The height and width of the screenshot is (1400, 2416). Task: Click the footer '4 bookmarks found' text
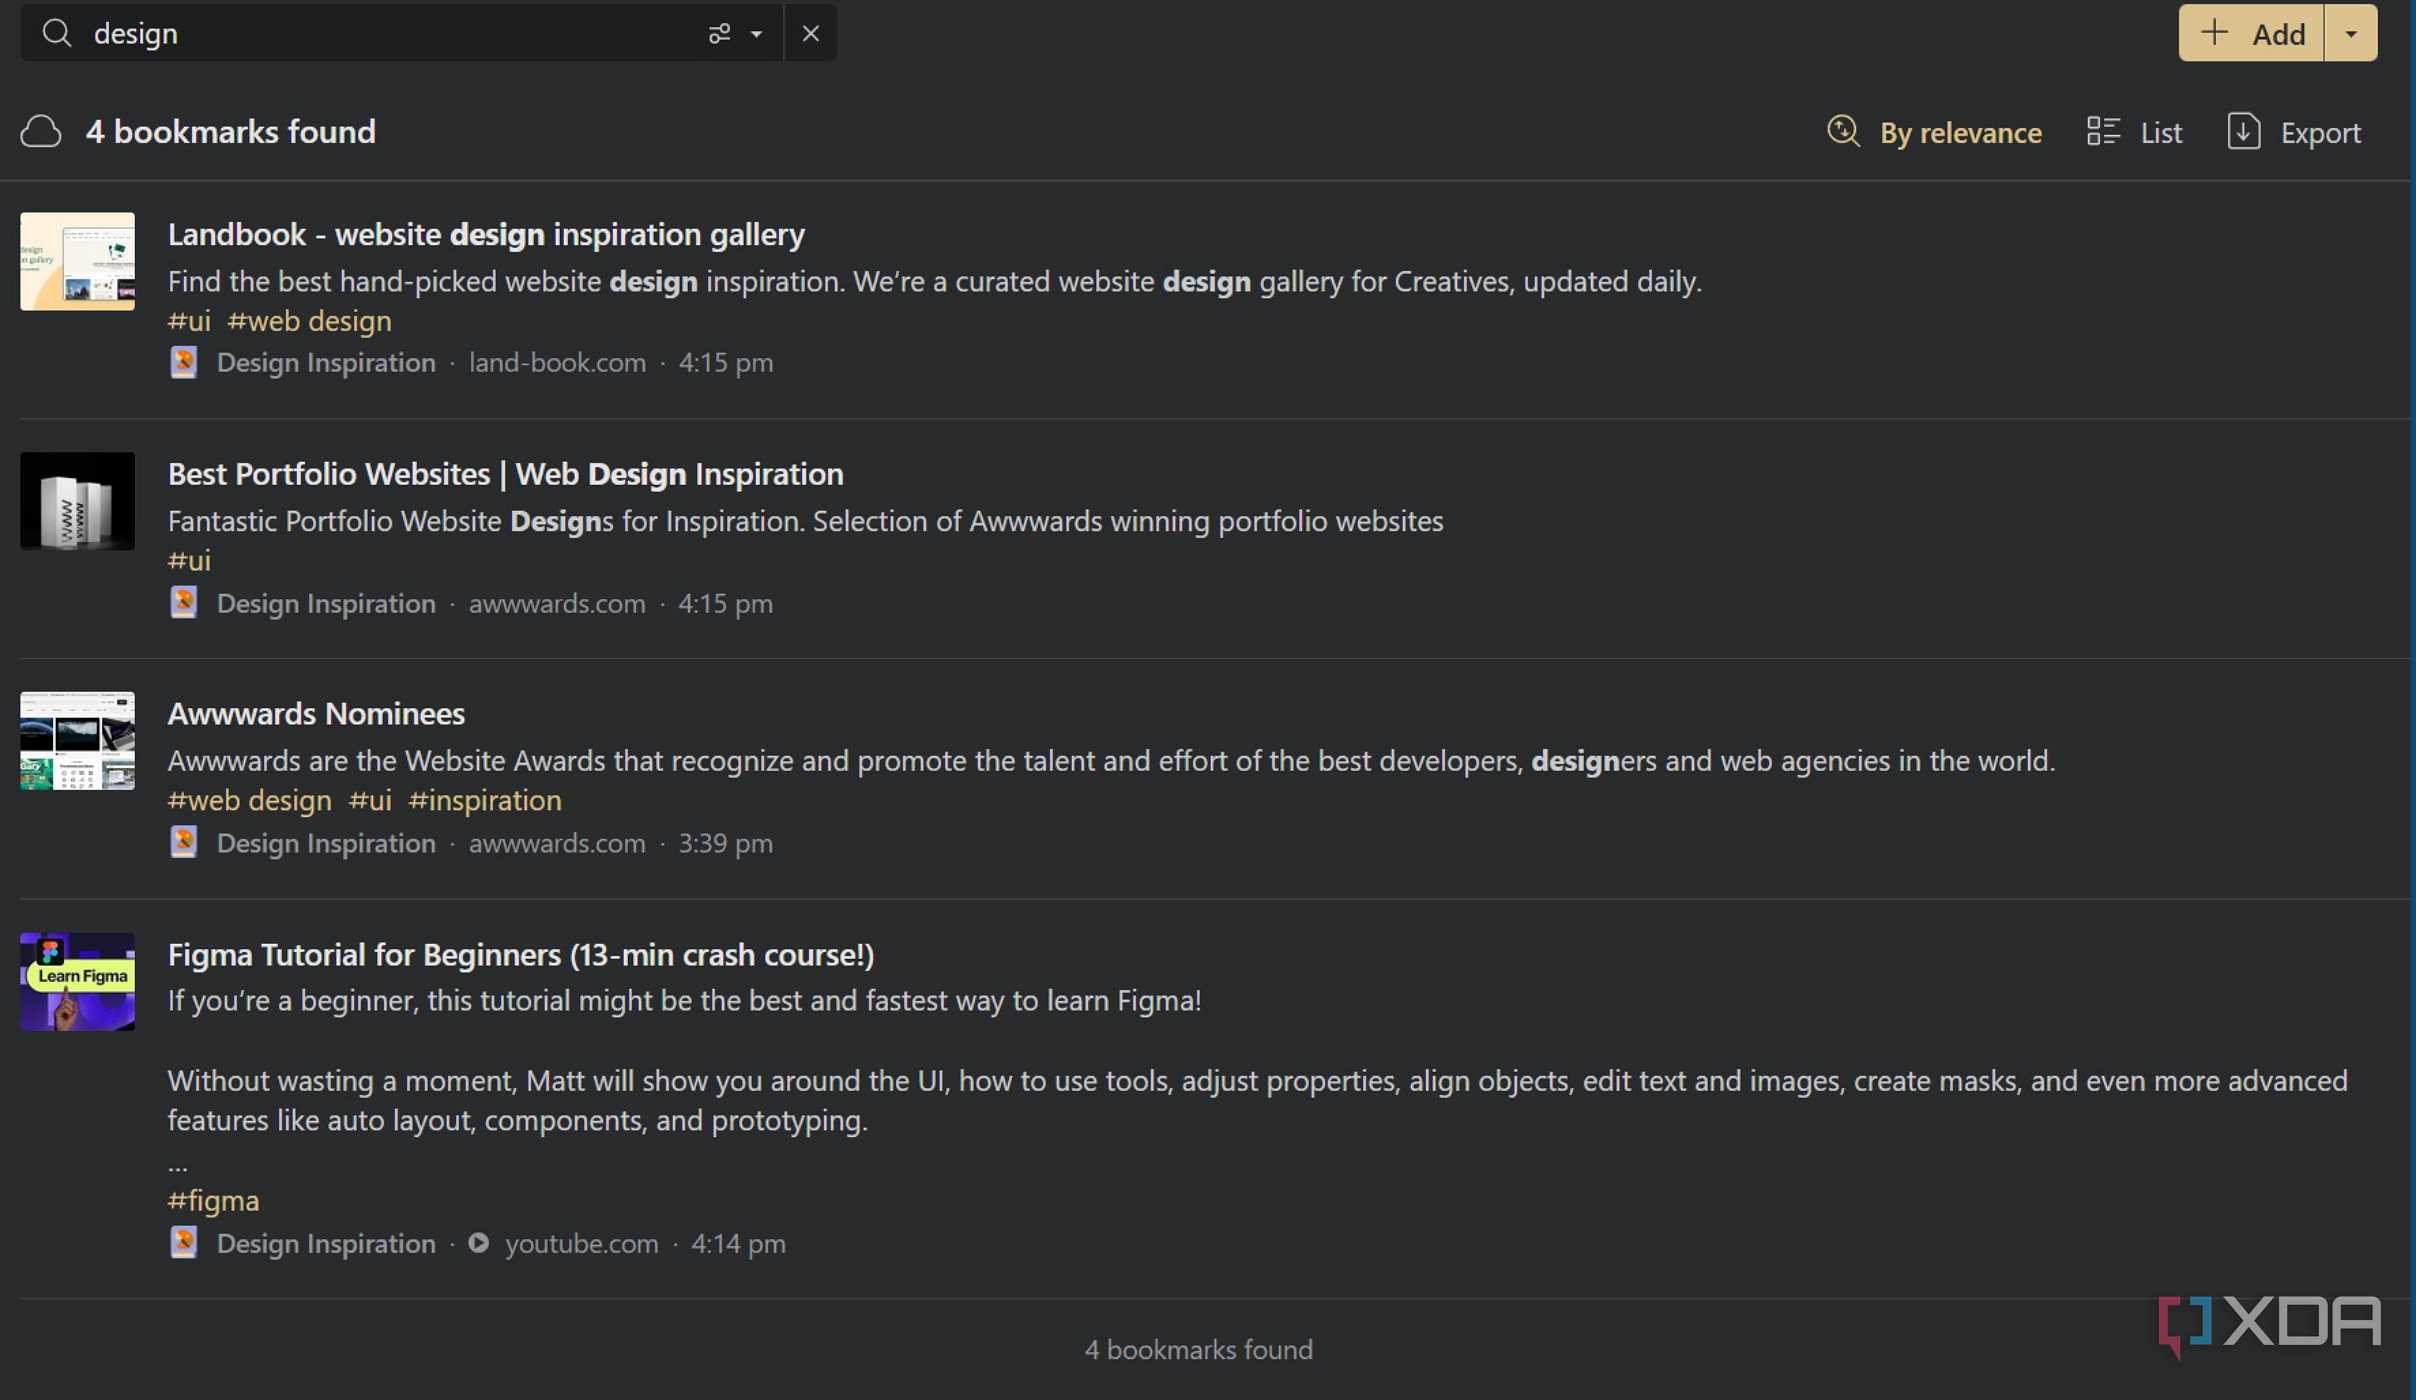pyautogui.click(x=1198, y=1350)
